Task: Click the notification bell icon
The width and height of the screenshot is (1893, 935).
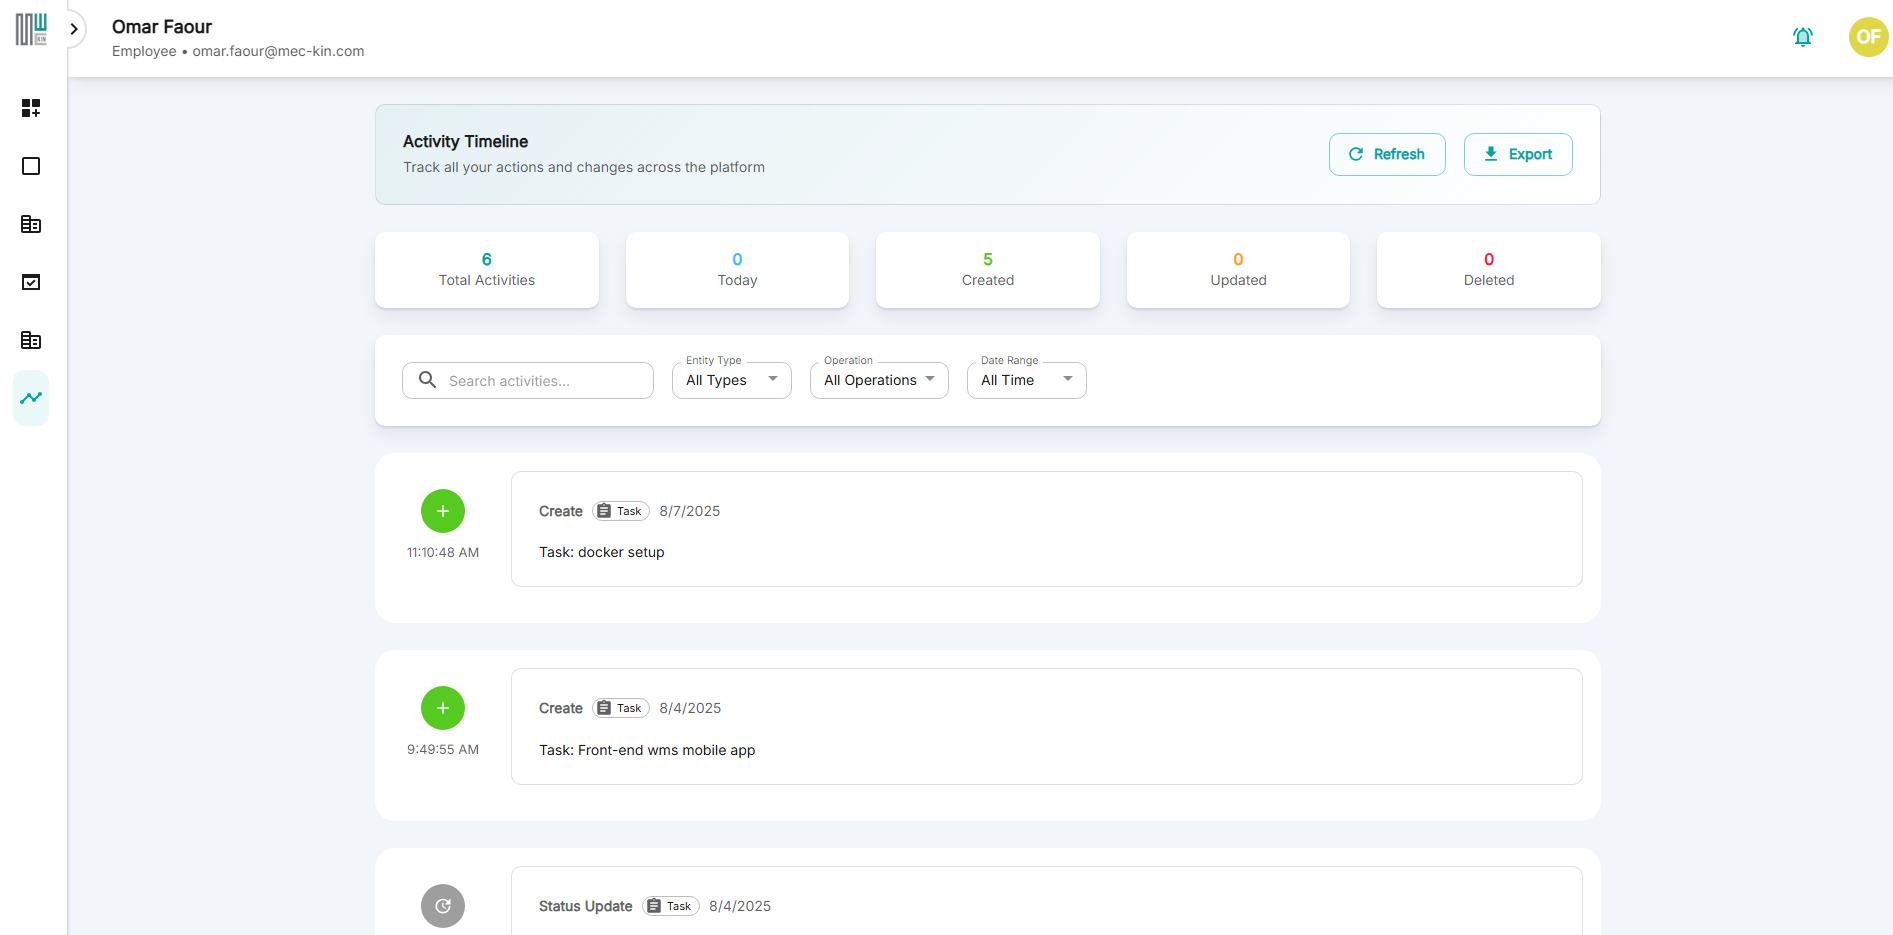Action: point(1802,37)
